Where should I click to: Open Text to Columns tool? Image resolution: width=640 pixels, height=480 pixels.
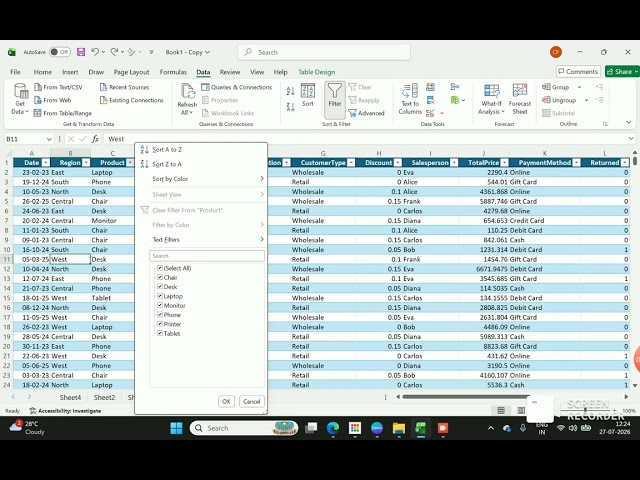pyautogui.click(x=410, y=99)
